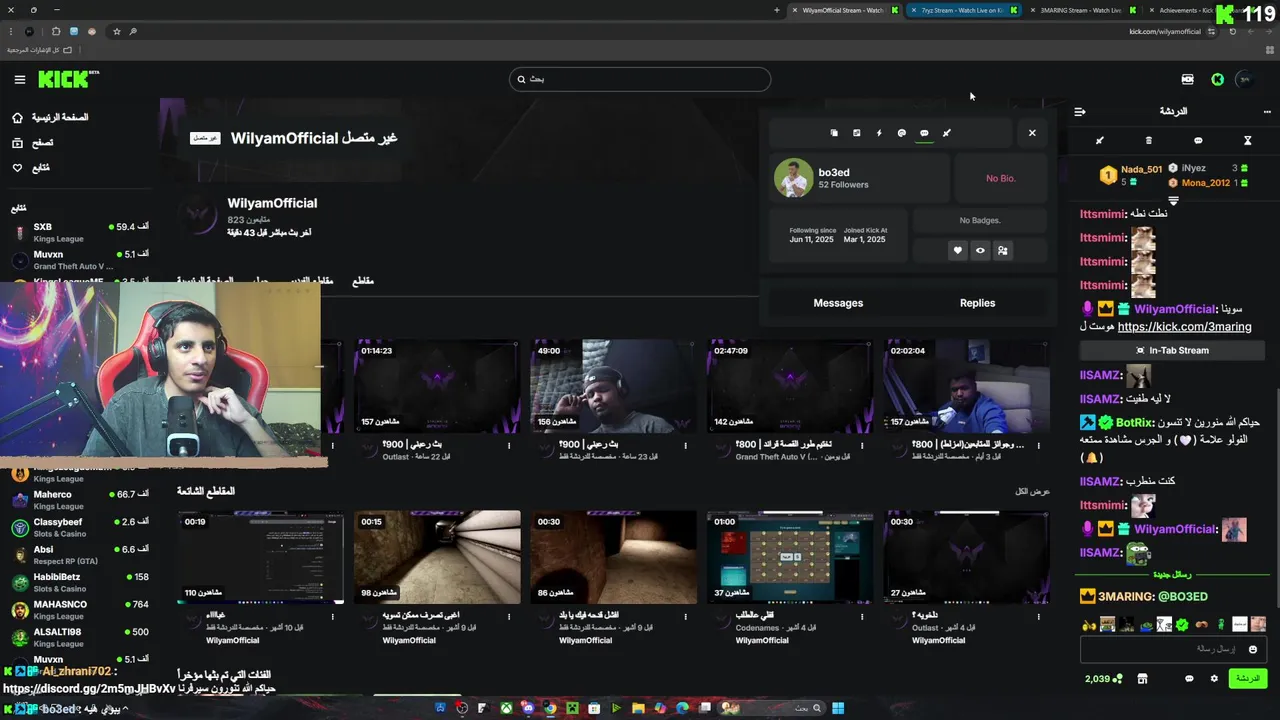1280x720 pixels.
Task: Click the hourglass icon in chat toolbar
Action: (x=1247, y=141)
